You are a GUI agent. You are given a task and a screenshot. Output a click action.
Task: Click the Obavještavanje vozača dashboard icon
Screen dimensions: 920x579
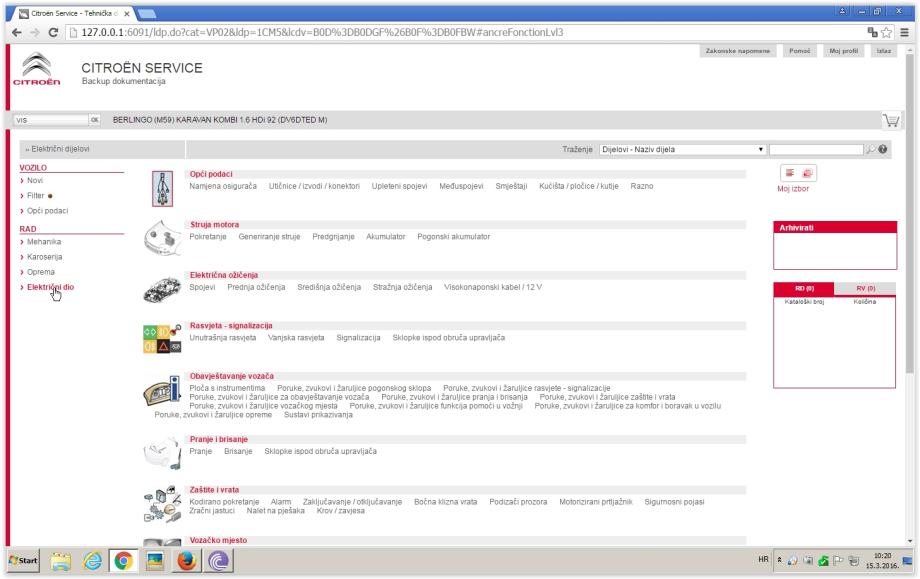[x=162, y=392]
